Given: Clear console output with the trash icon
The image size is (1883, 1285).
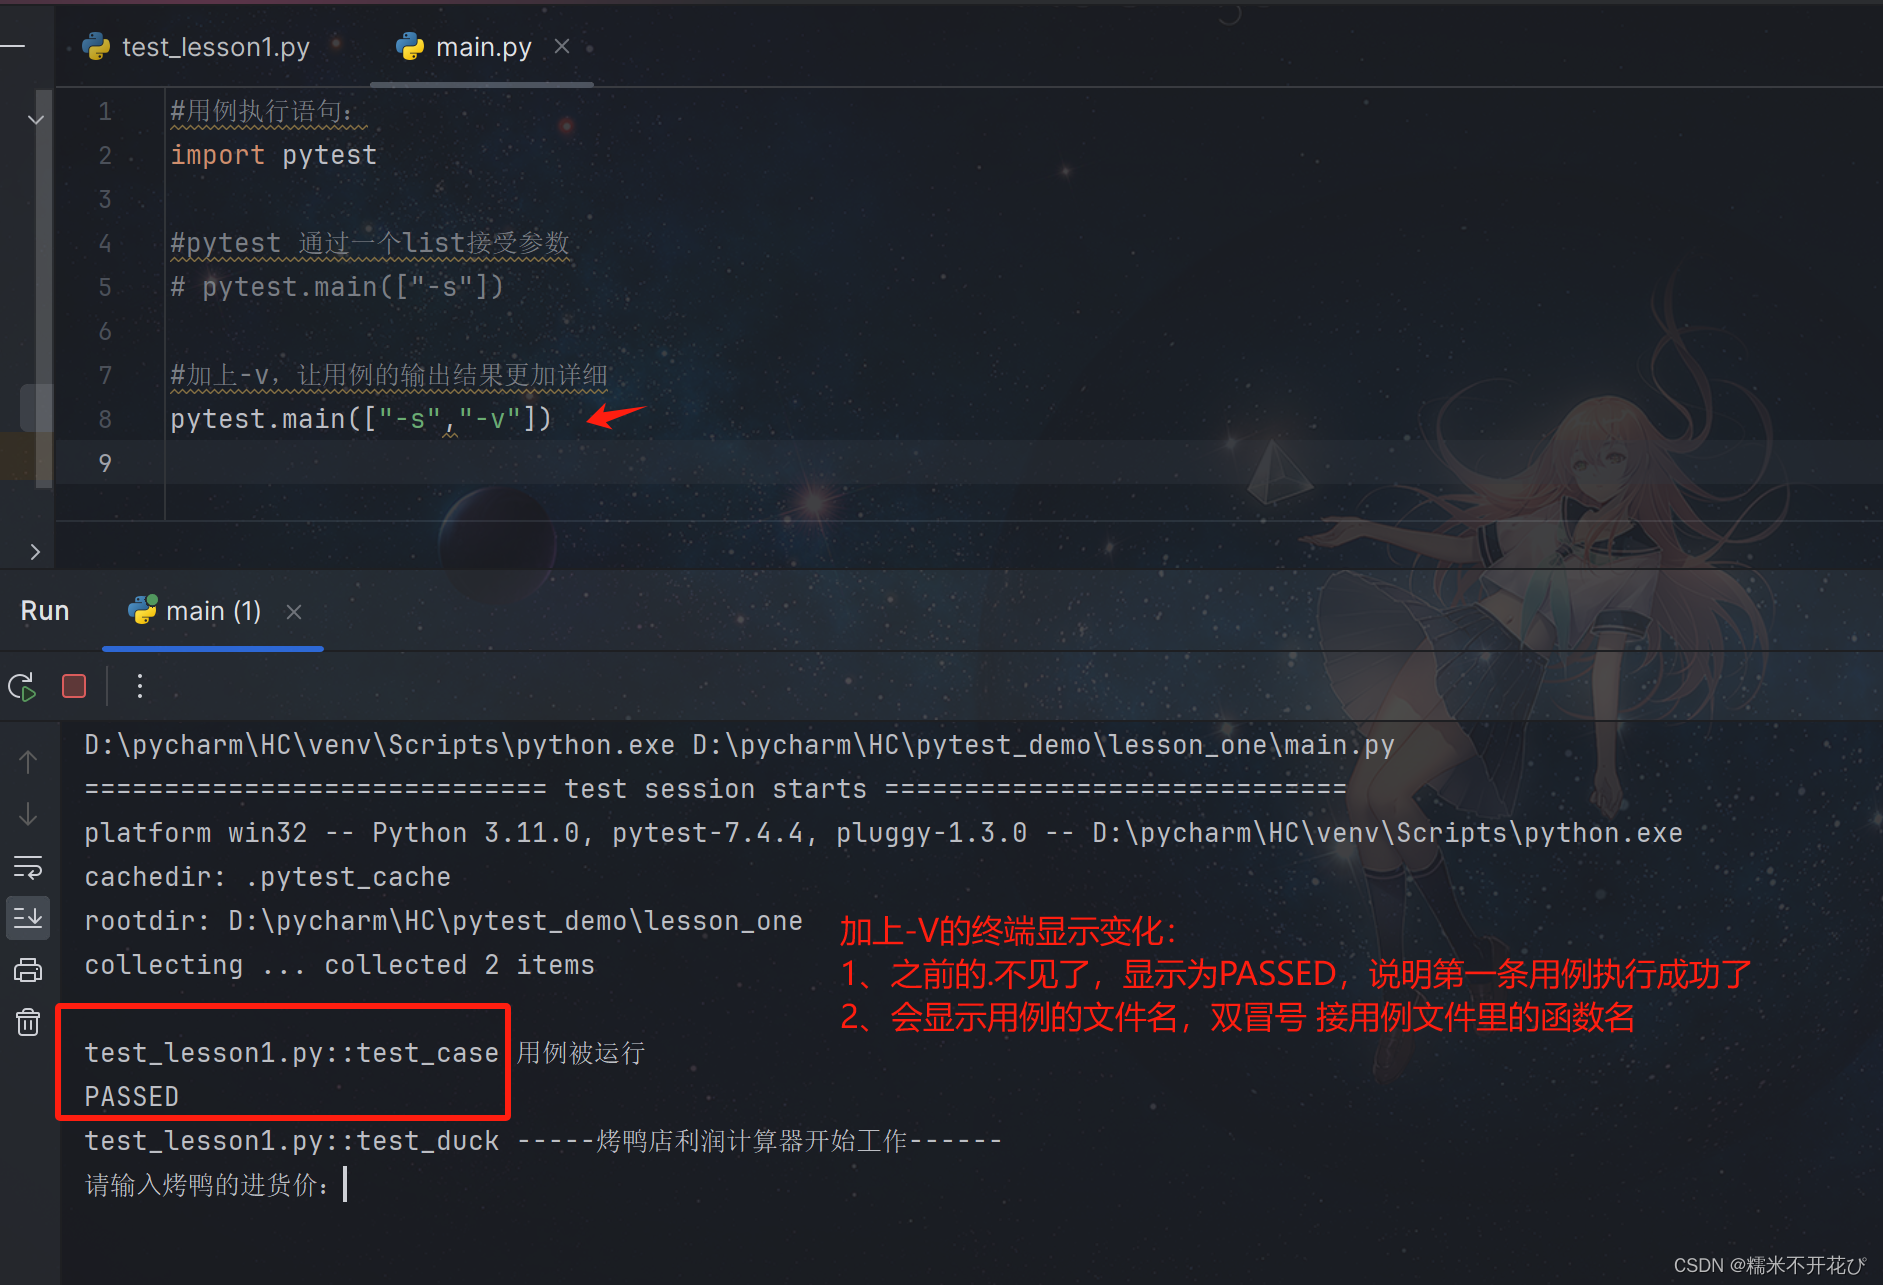Looking at the screenshot, I should tap(28, 1022).
